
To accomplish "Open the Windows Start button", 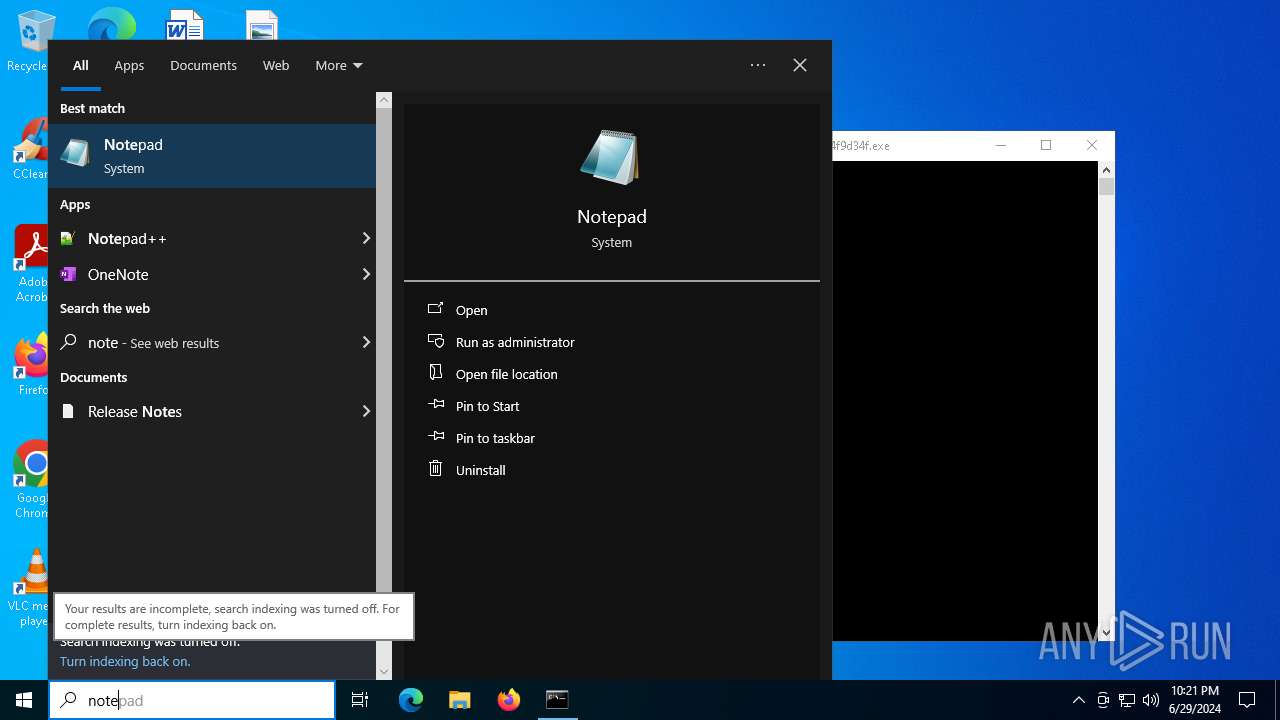I will tap(24, 700).
